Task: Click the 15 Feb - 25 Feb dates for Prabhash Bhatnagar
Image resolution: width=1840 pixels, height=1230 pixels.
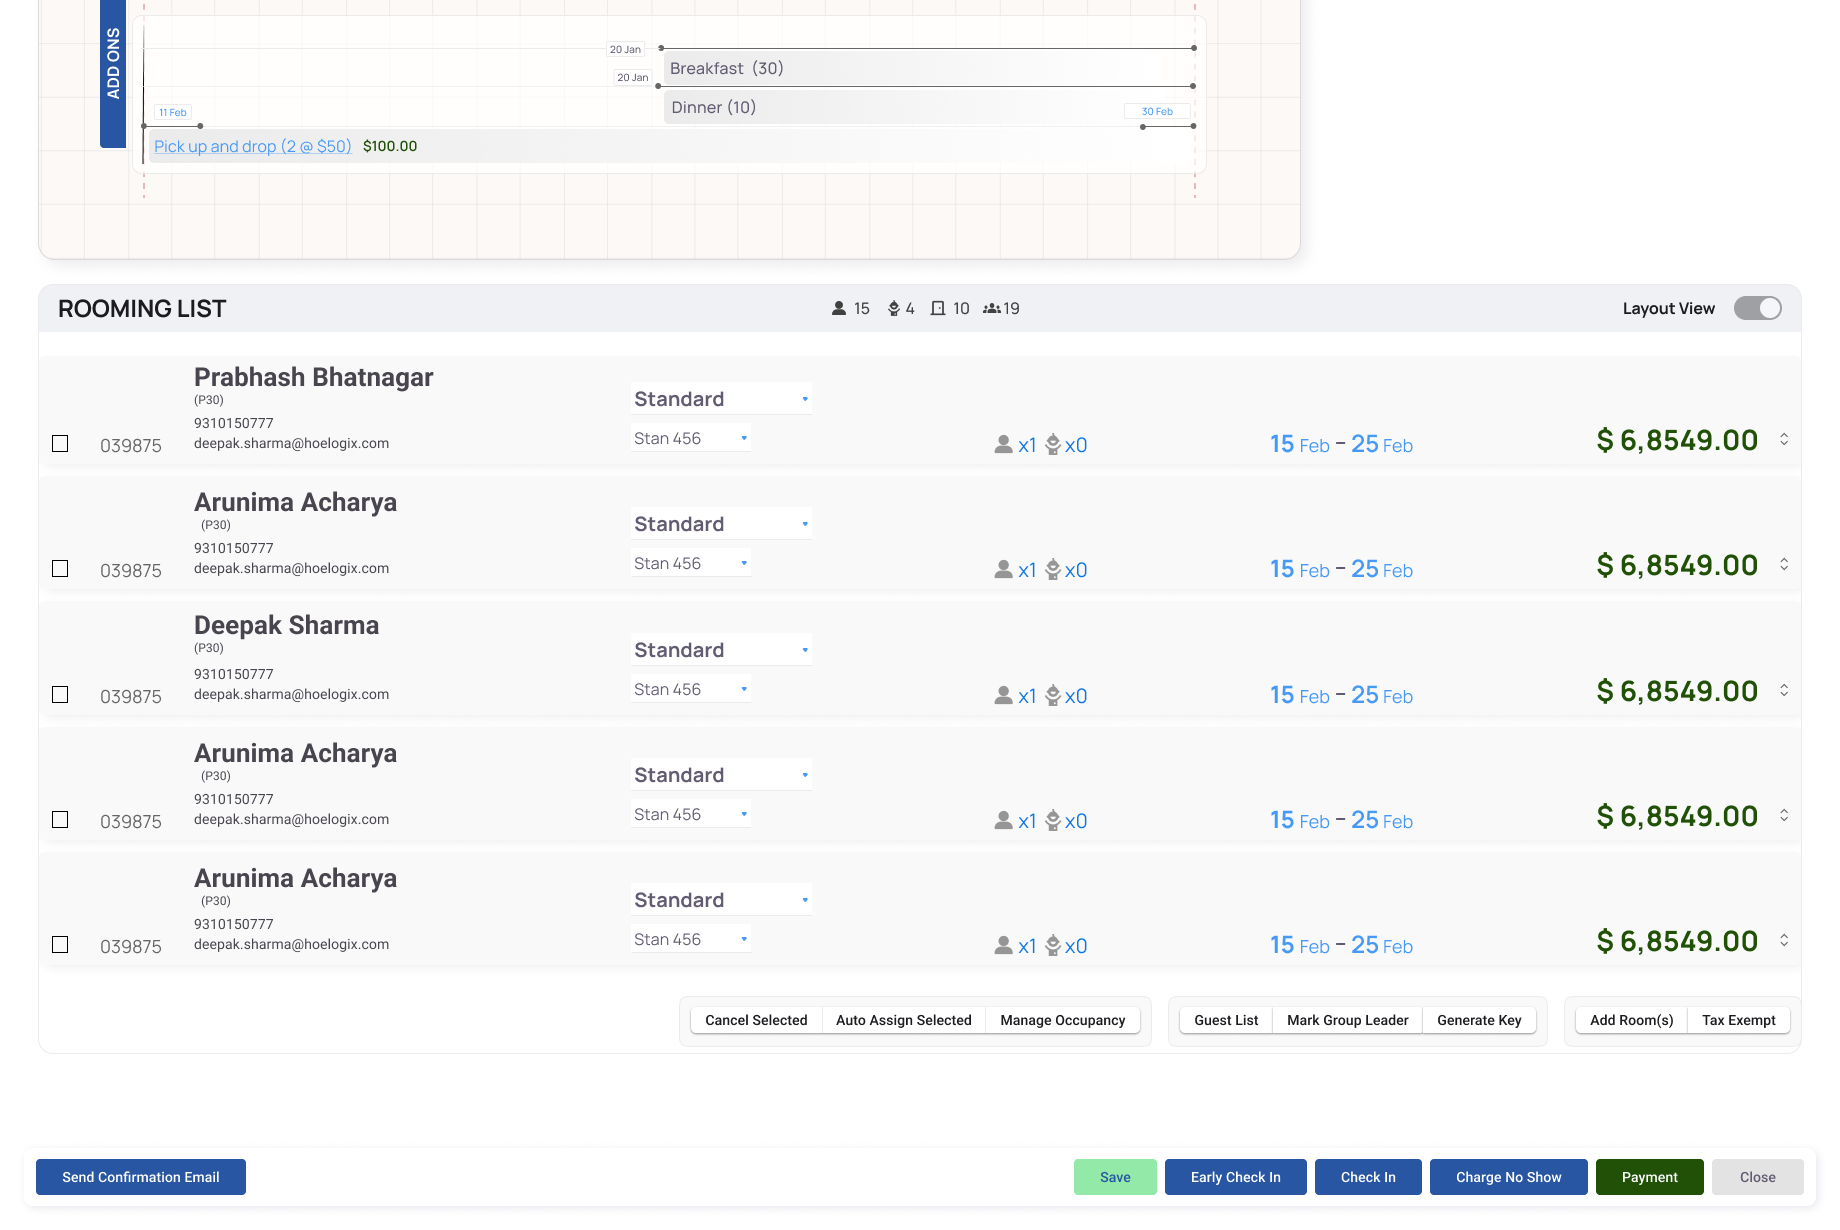Action: click(x=1341, y=444)
